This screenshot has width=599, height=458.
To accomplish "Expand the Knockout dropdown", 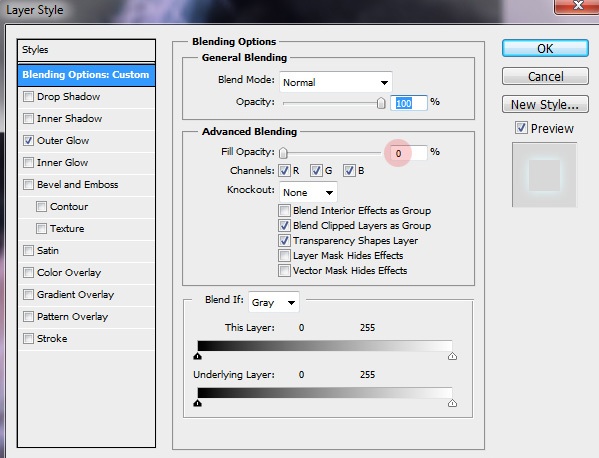I will (308, 192).
